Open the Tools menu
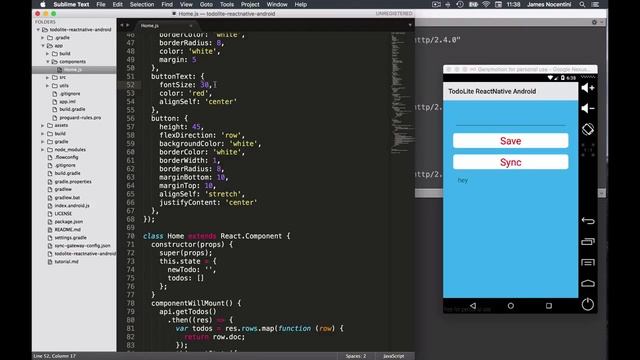Image resolution: width=640 pixels, height=360 pixels. point(227,4)
